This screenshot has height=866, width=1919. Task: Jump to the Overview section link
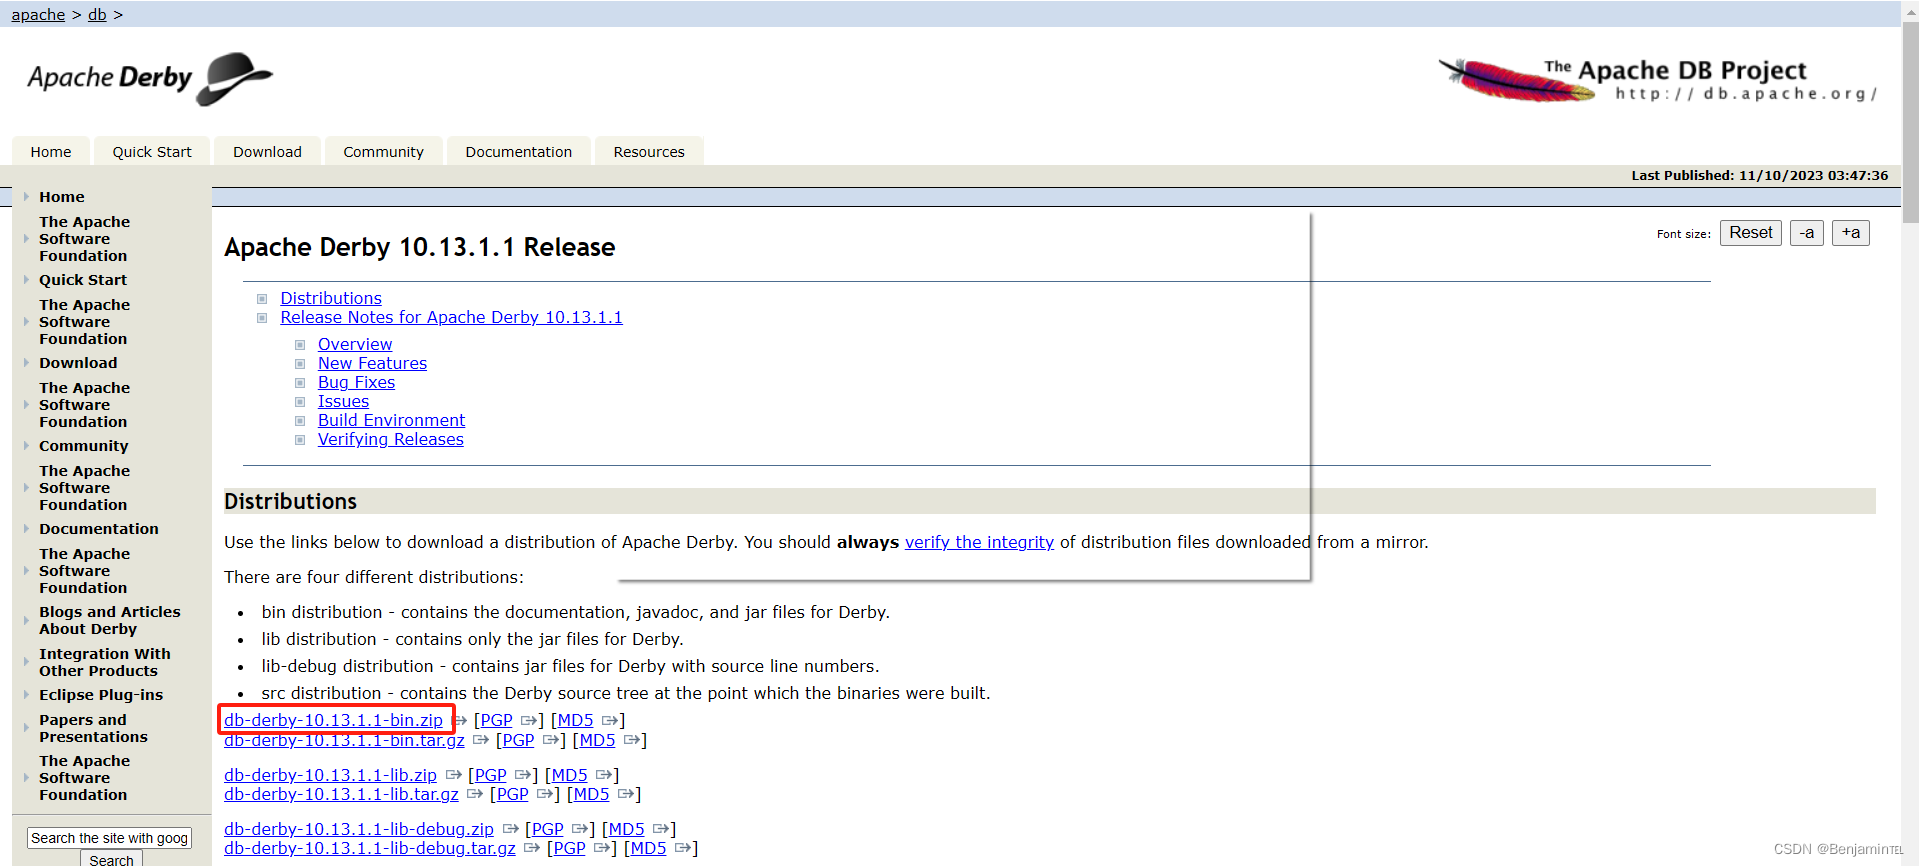pyautogui.click(x=355, y=344)
